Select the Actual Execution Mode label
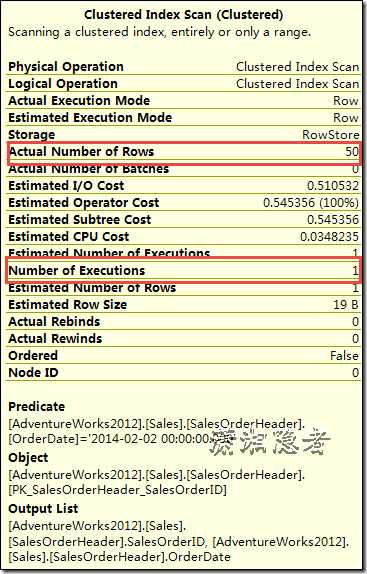This screenshot has width=367, height=574. (x=79, y=101)
